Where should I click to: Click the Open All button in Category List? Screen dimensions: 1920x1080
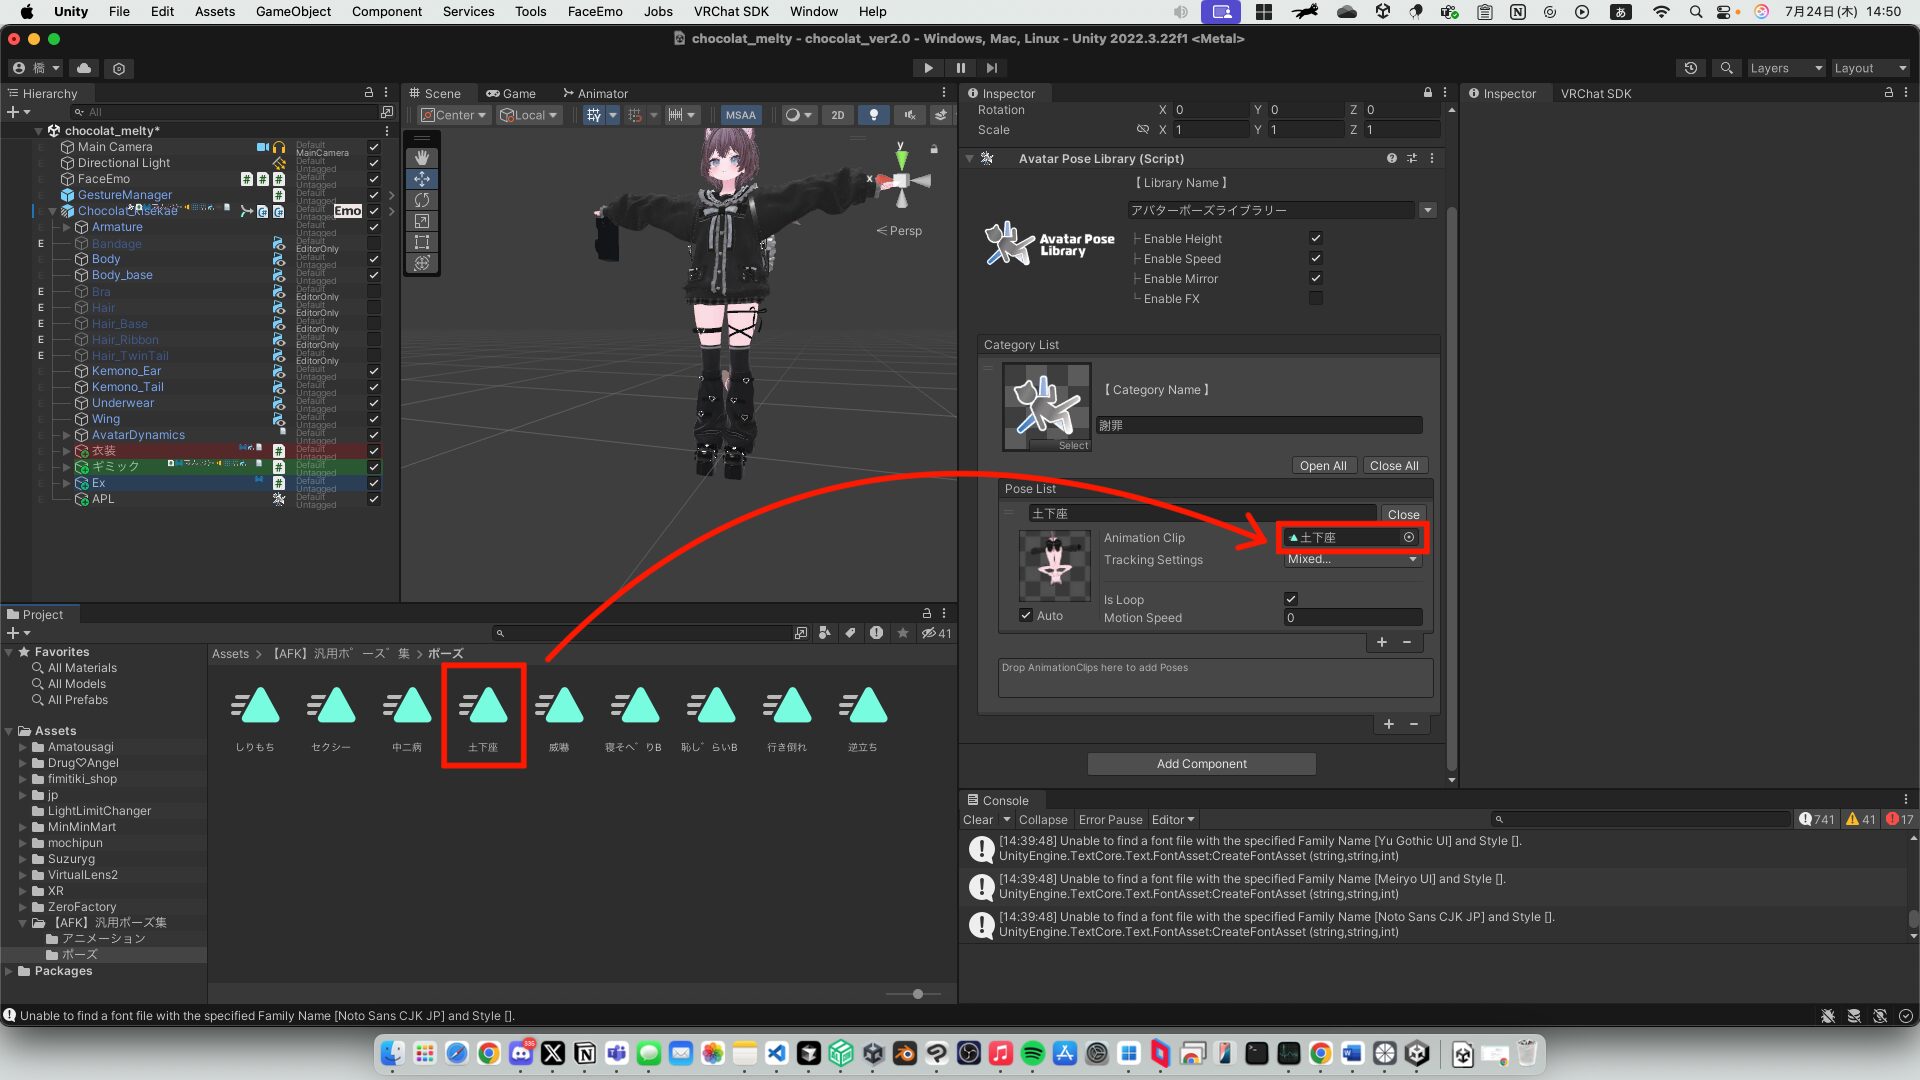pos(1323,465)
